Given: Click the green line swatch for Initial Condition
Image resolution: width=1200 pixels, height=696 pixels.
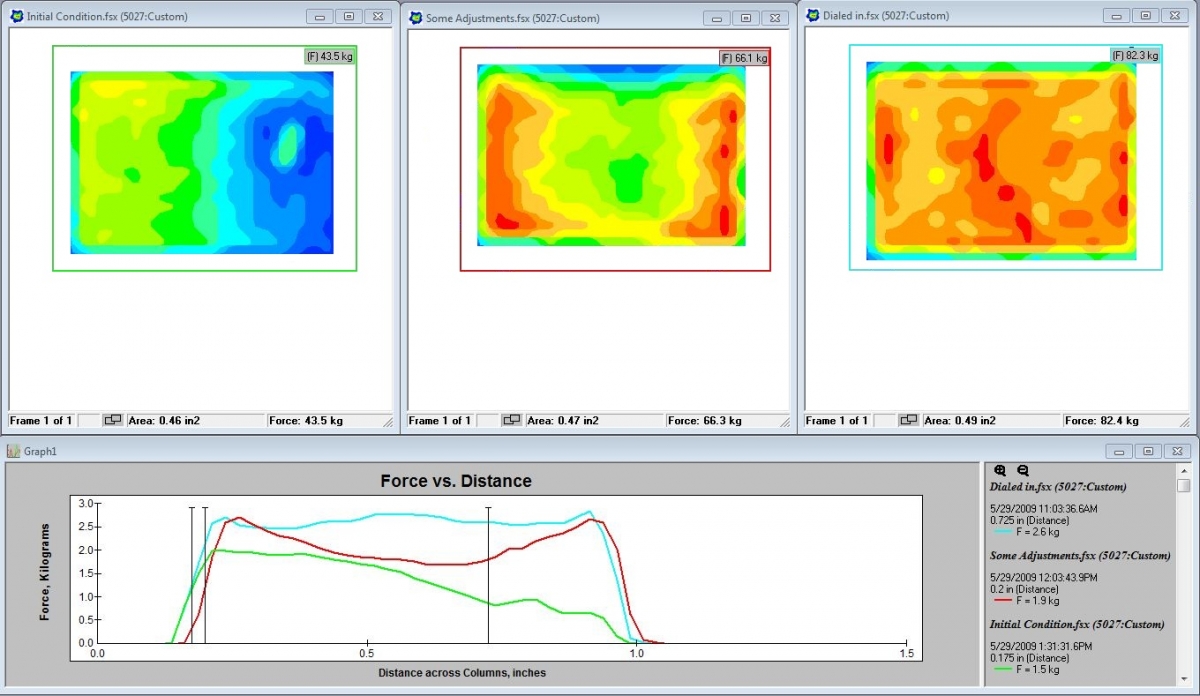Looking at the screenshot, I should (x=1001, y=671).
